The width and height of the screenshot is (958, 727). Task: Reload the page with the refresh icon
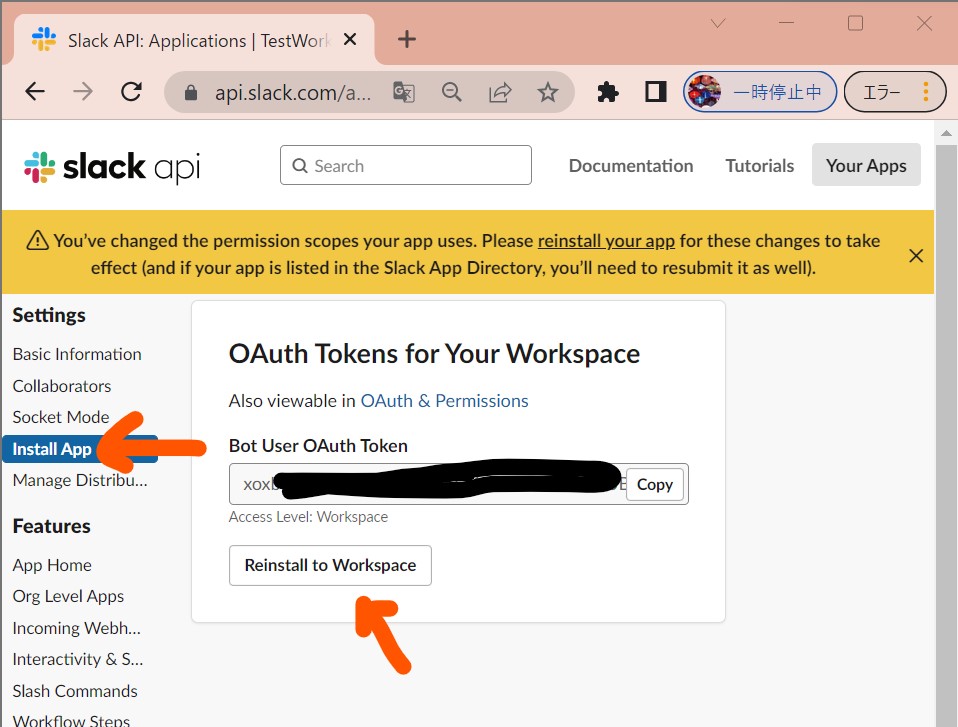coord(131,92)
